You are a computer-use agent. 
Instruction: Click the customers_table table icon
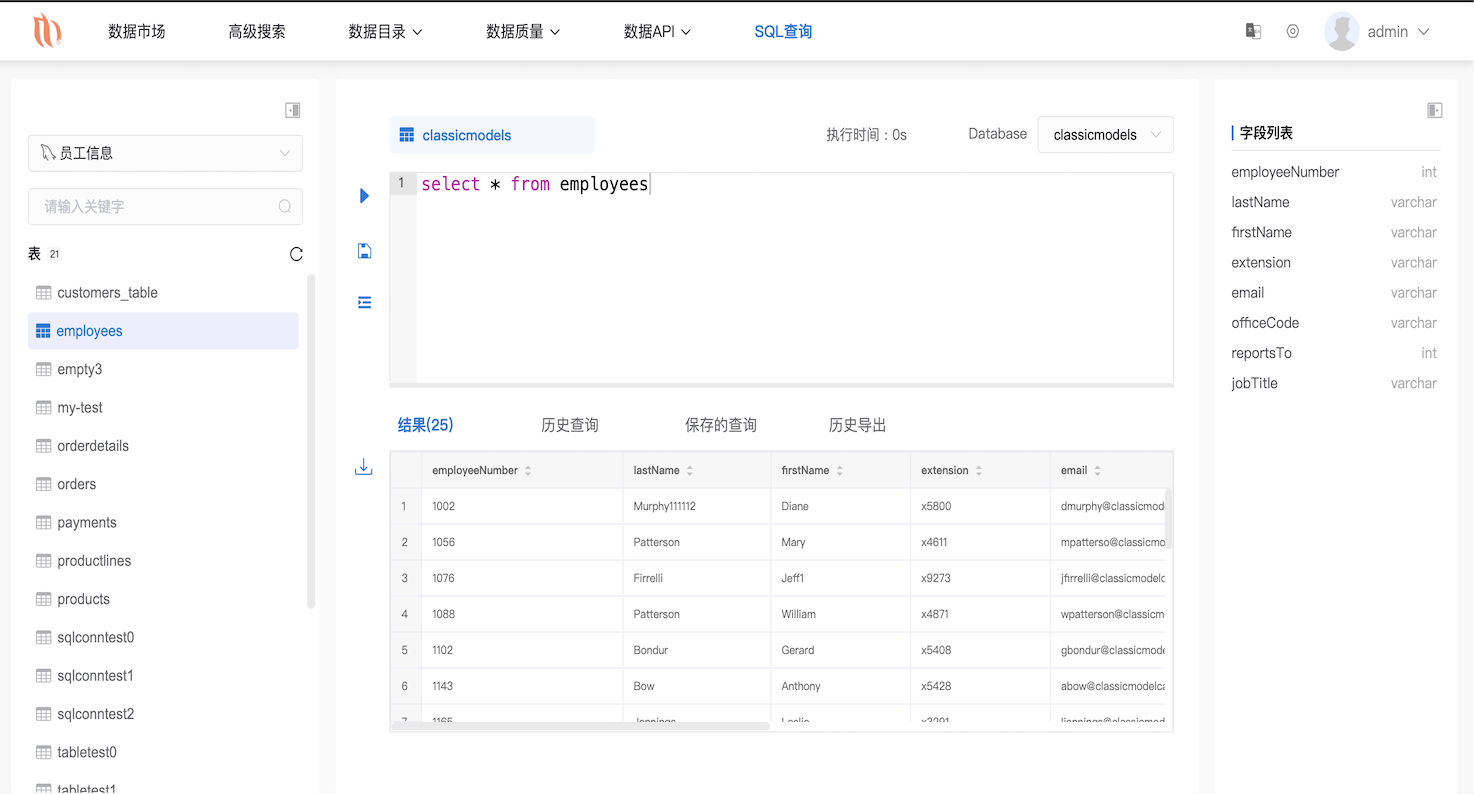coord(43,293)
